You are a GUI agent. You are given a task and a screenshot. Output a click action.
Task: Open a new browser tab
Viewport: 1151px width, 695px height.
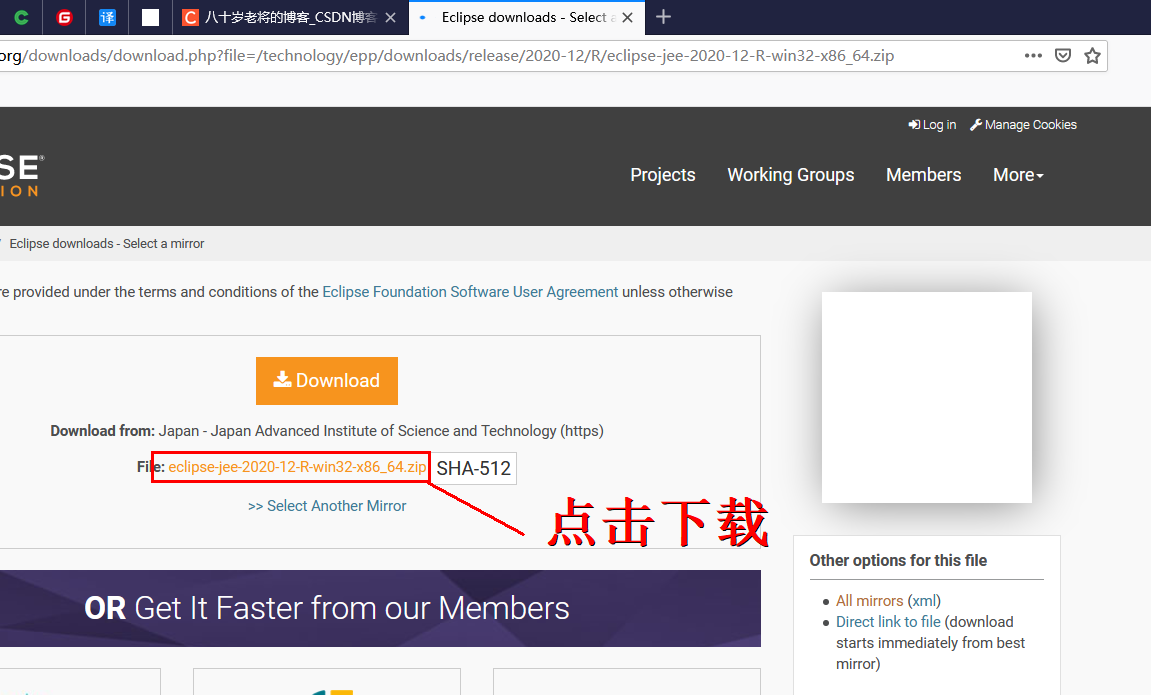(x=664, y=17)
